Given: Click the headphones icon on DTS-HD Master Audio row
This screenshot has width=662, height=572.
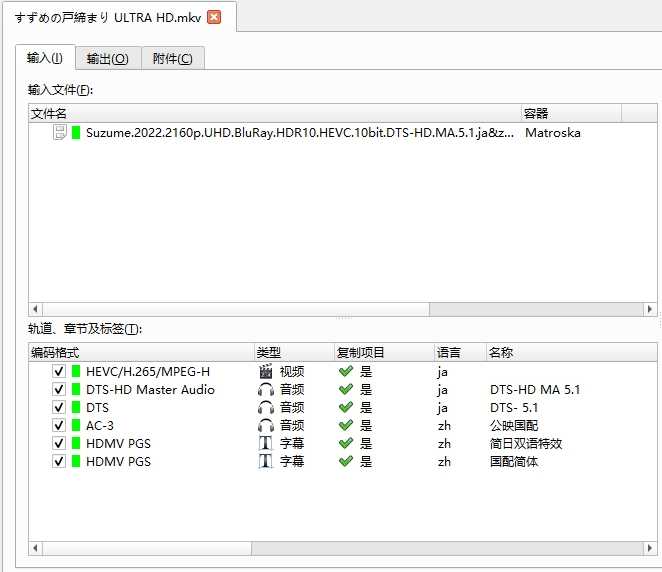Looking at the screenshot, I should (266, 389).
